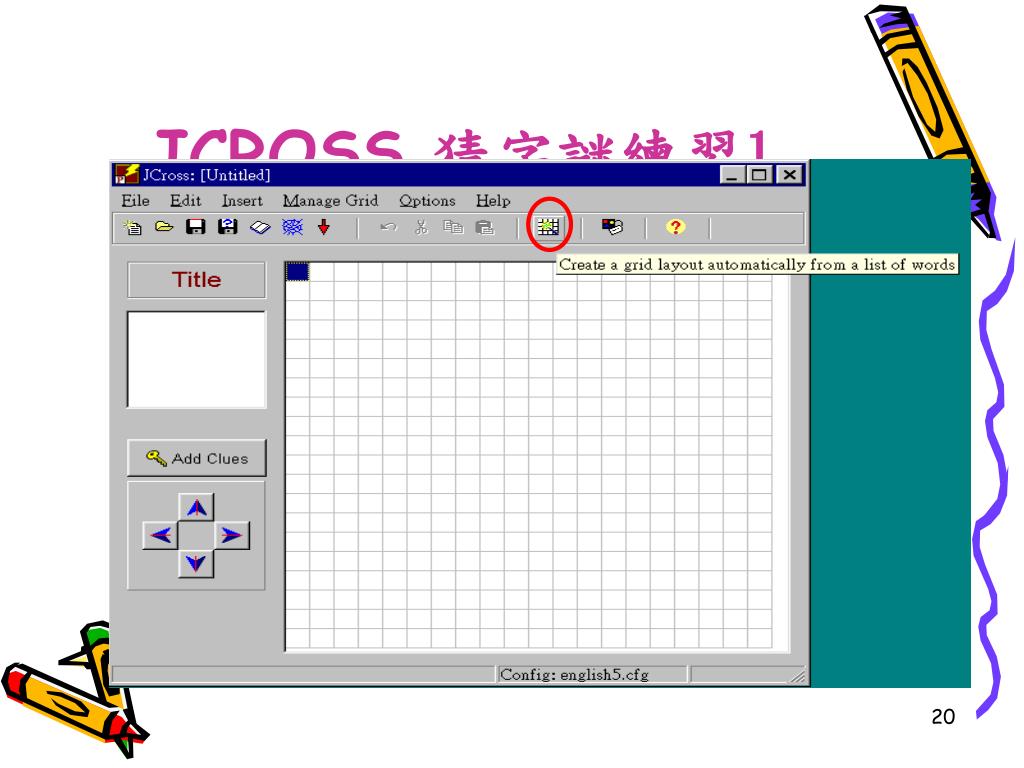Click the Add Clues button
The height and width of the screenshot is (768, 1024).
(x=197, y=458)
